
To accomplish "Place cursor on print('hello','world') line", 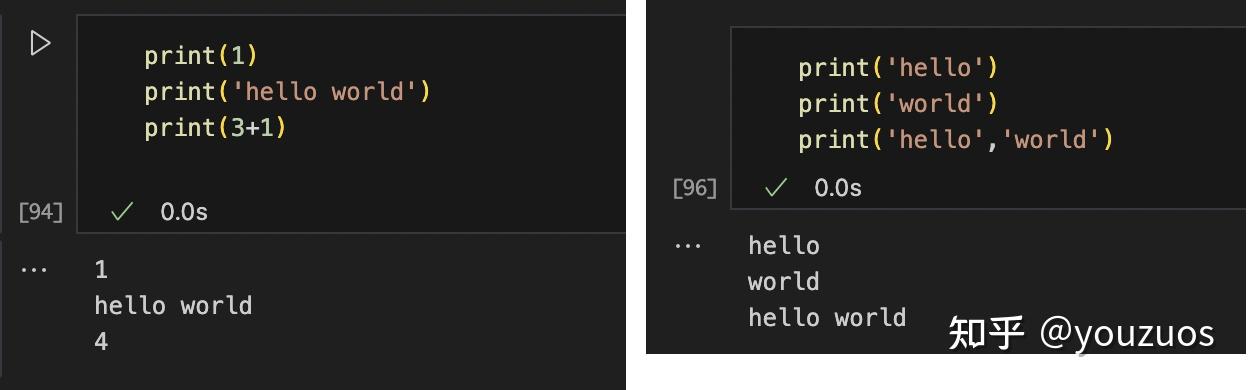I will (955, 140).
